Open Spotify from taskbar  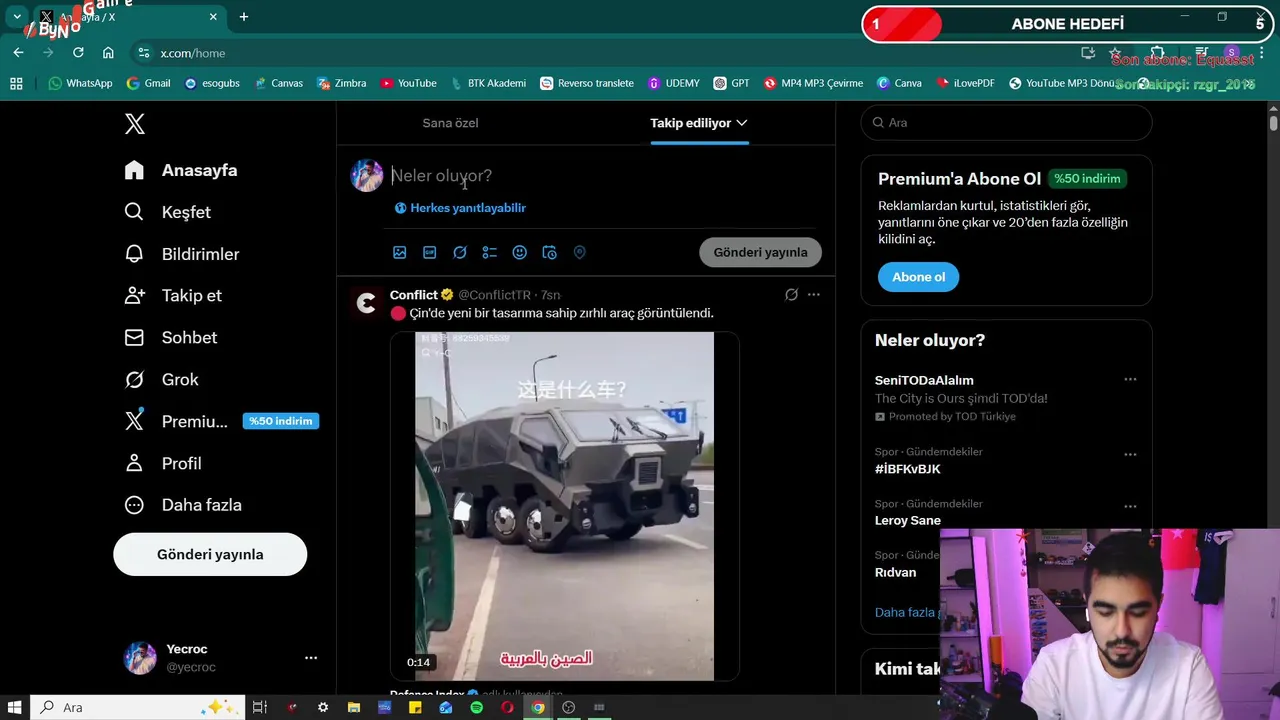[x=476, y=707]
